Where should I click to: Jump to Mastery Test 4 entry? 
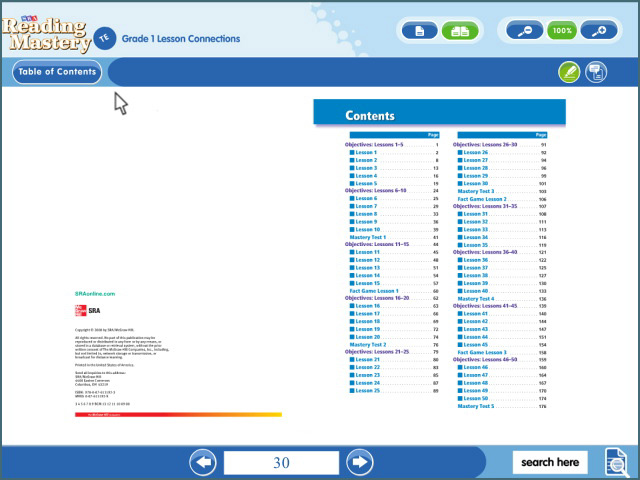pyautogui.click(x=476, y=298)
